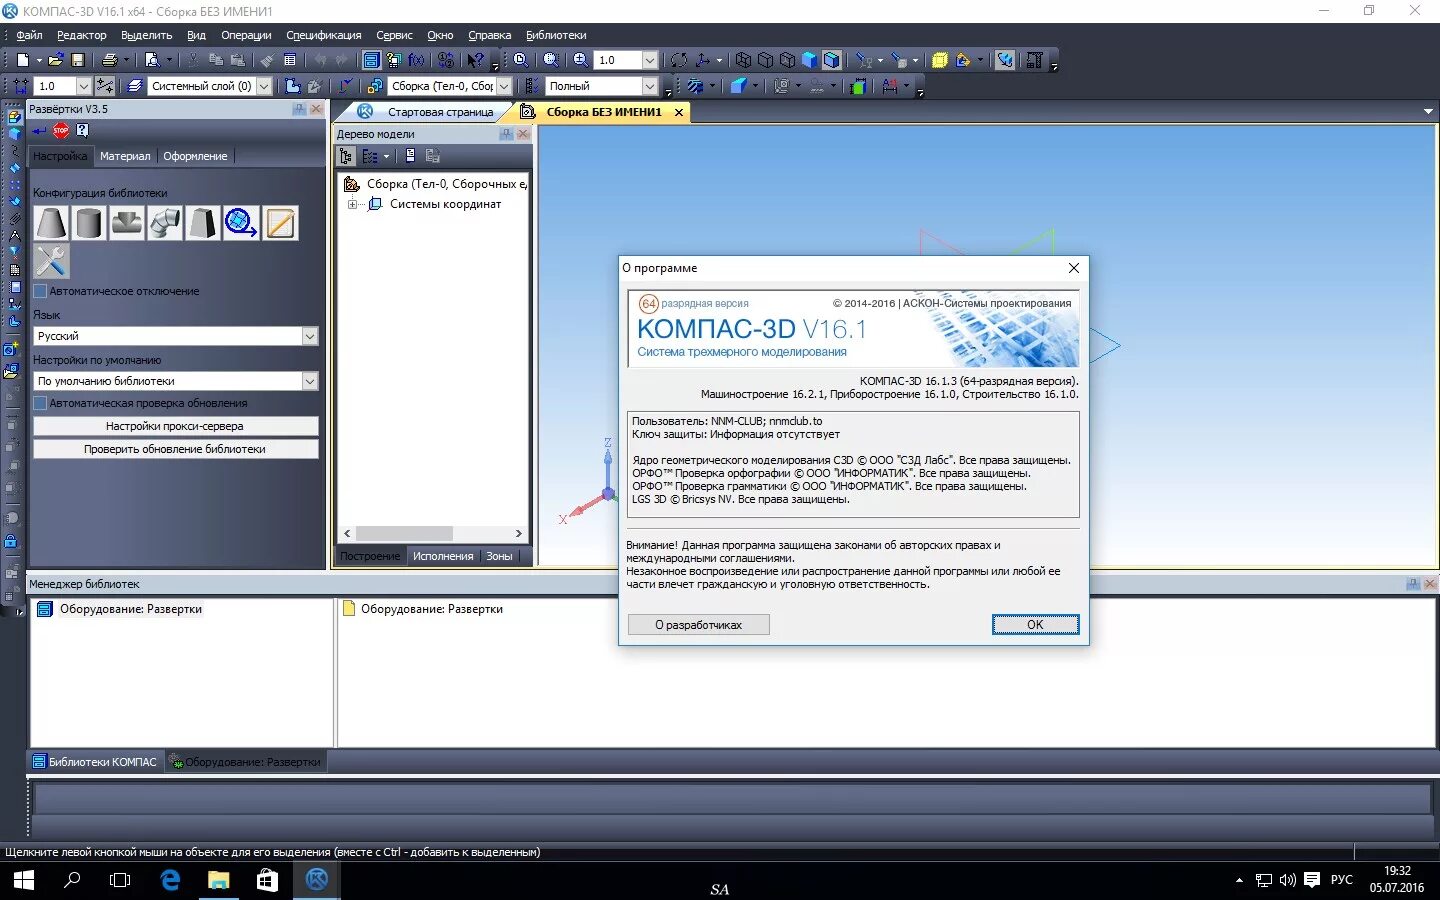Activate the What's This help cursor icon
Image resolution: width=1440 pixels, height=900 pixels.
476,60
